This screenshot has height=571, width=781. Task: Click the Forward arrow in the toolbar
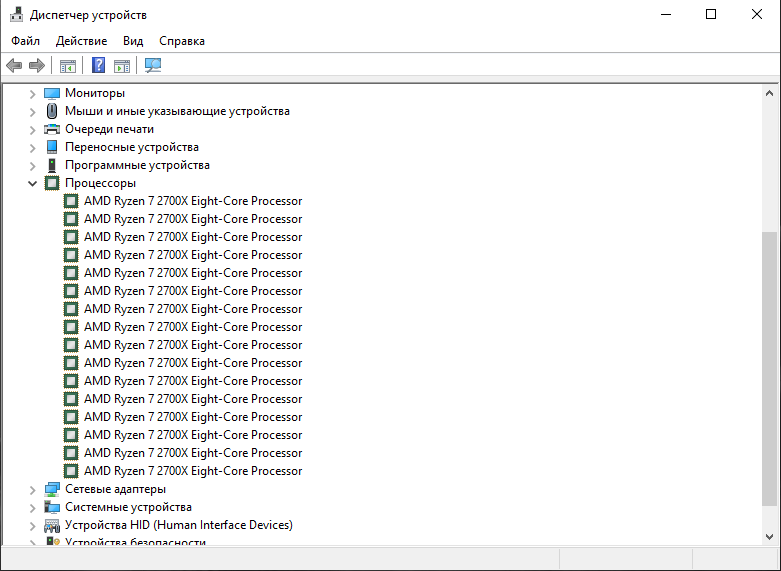tap(37, 65)
